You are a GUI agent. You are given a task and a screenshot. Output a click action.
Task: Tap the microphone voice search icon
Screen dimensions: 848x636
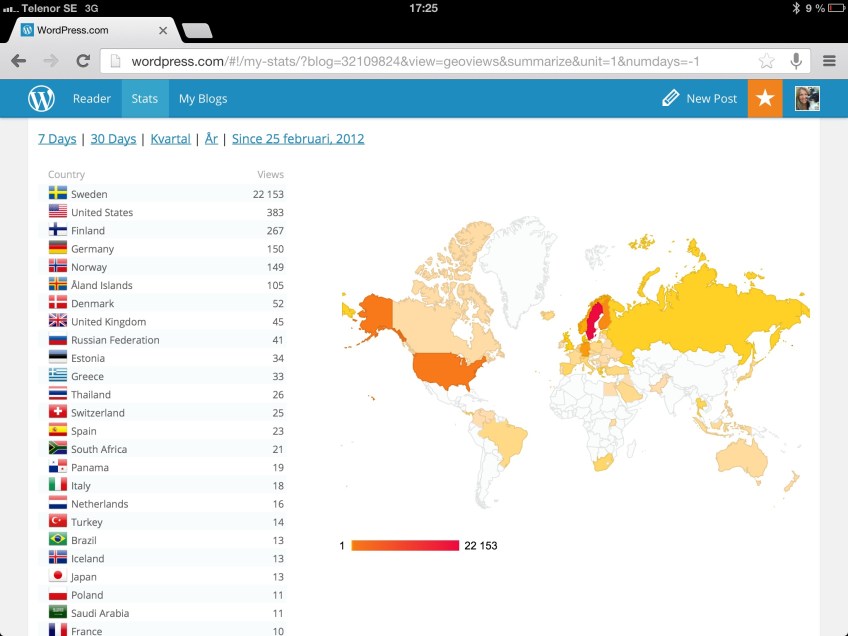pos(796,61)
